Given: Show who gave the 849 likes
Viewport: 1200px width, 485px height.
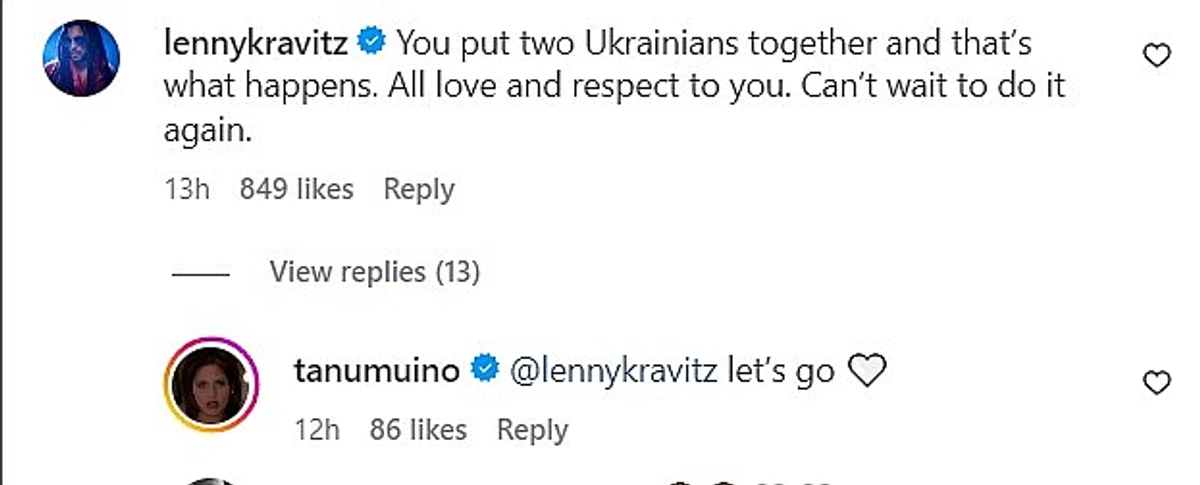Looking at the screenshot, I should tap(296, 189).
